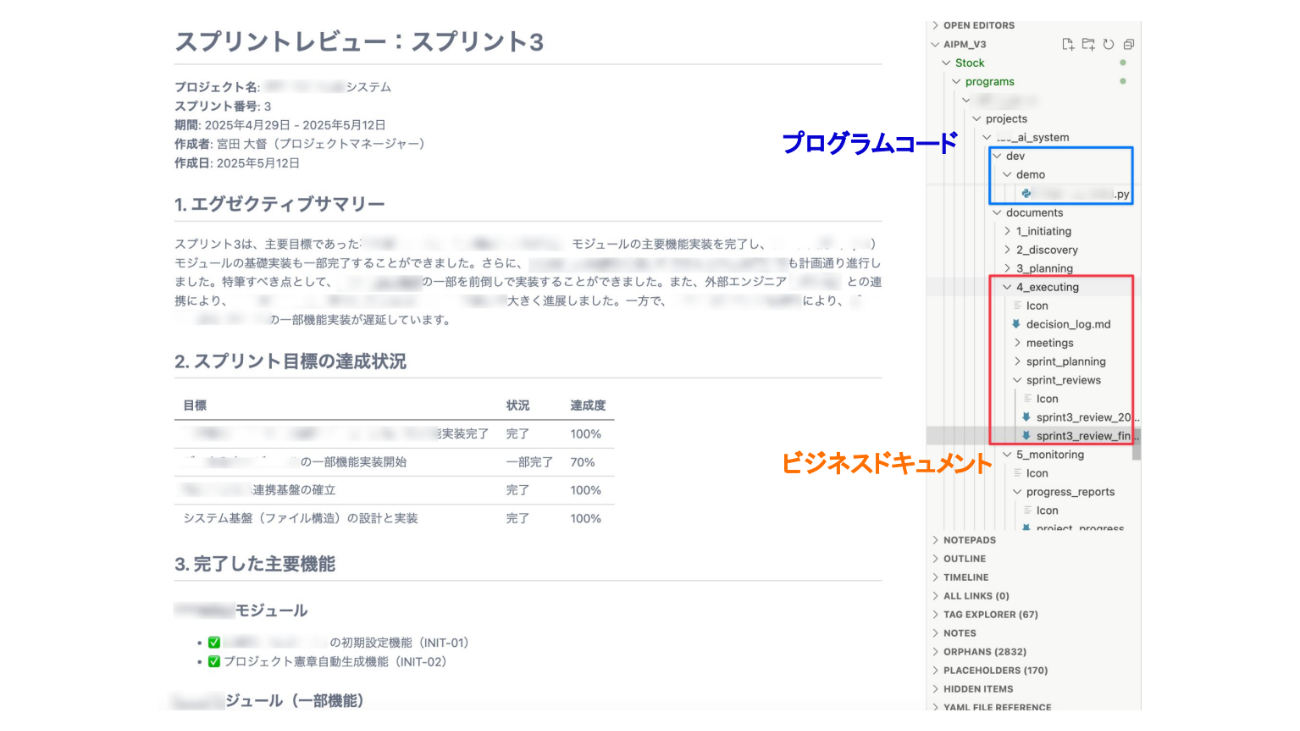Expand the OPEN EDITORS section
The width and height of the screenshot is (1300, 731).
tap(978, 25)
